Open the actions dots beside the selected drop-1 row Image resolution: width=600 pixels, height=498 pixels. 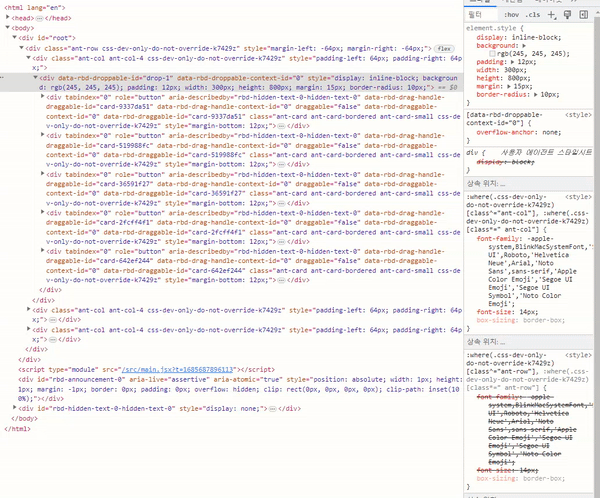coord(2,78)
